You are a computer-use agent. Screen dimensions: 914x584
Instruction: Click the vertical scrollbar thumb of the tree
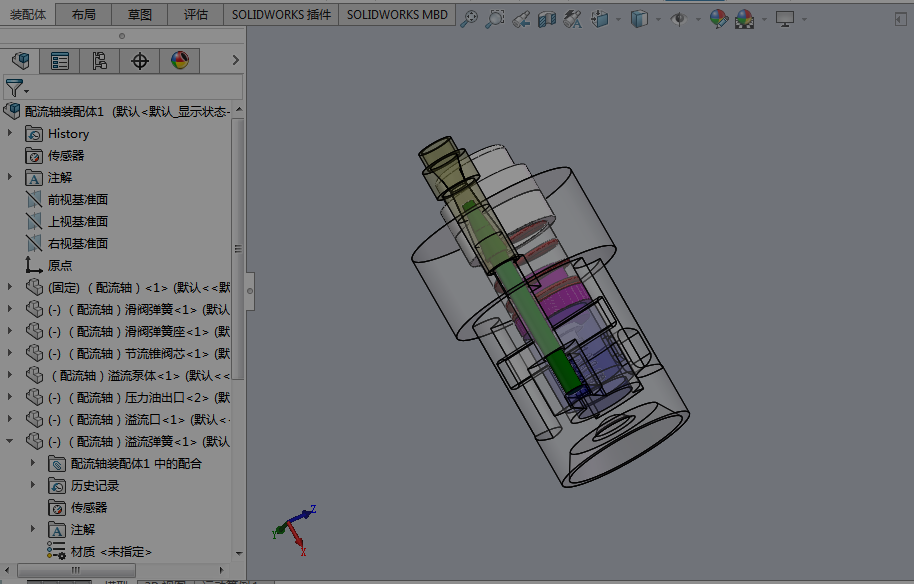pos(238,249)
